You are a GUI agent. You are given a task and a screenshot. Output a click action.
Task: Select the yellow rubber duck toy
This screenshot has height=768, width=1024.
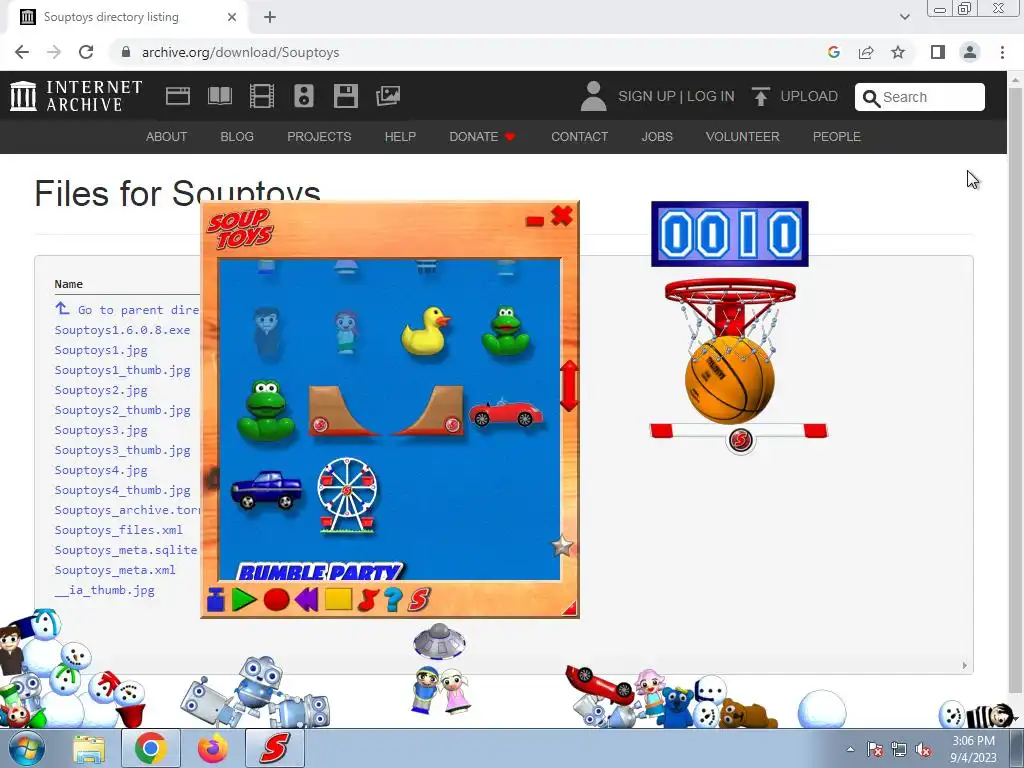tap(425, 331)
